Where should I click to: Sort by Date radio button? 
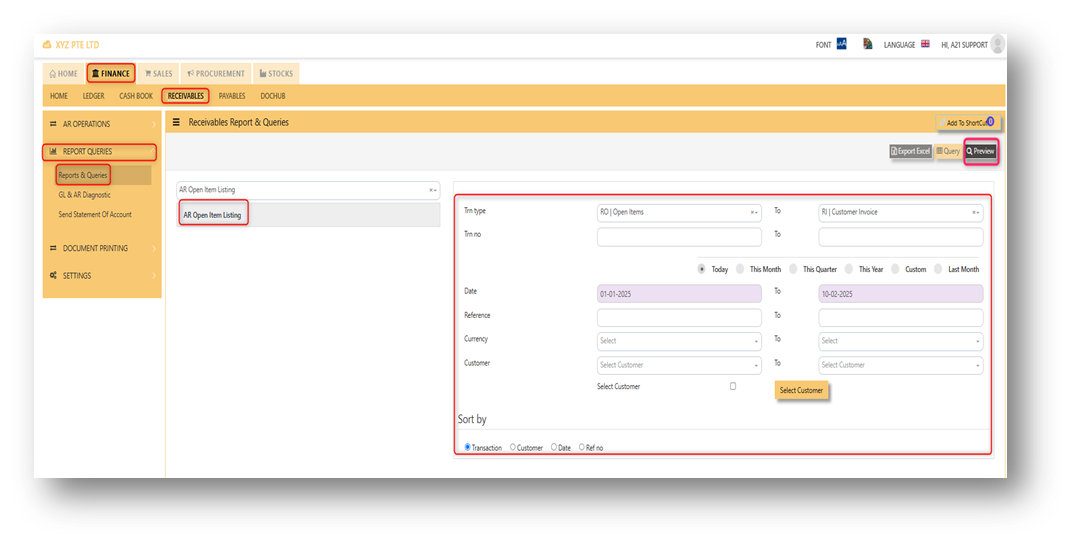tap(554, 448)
